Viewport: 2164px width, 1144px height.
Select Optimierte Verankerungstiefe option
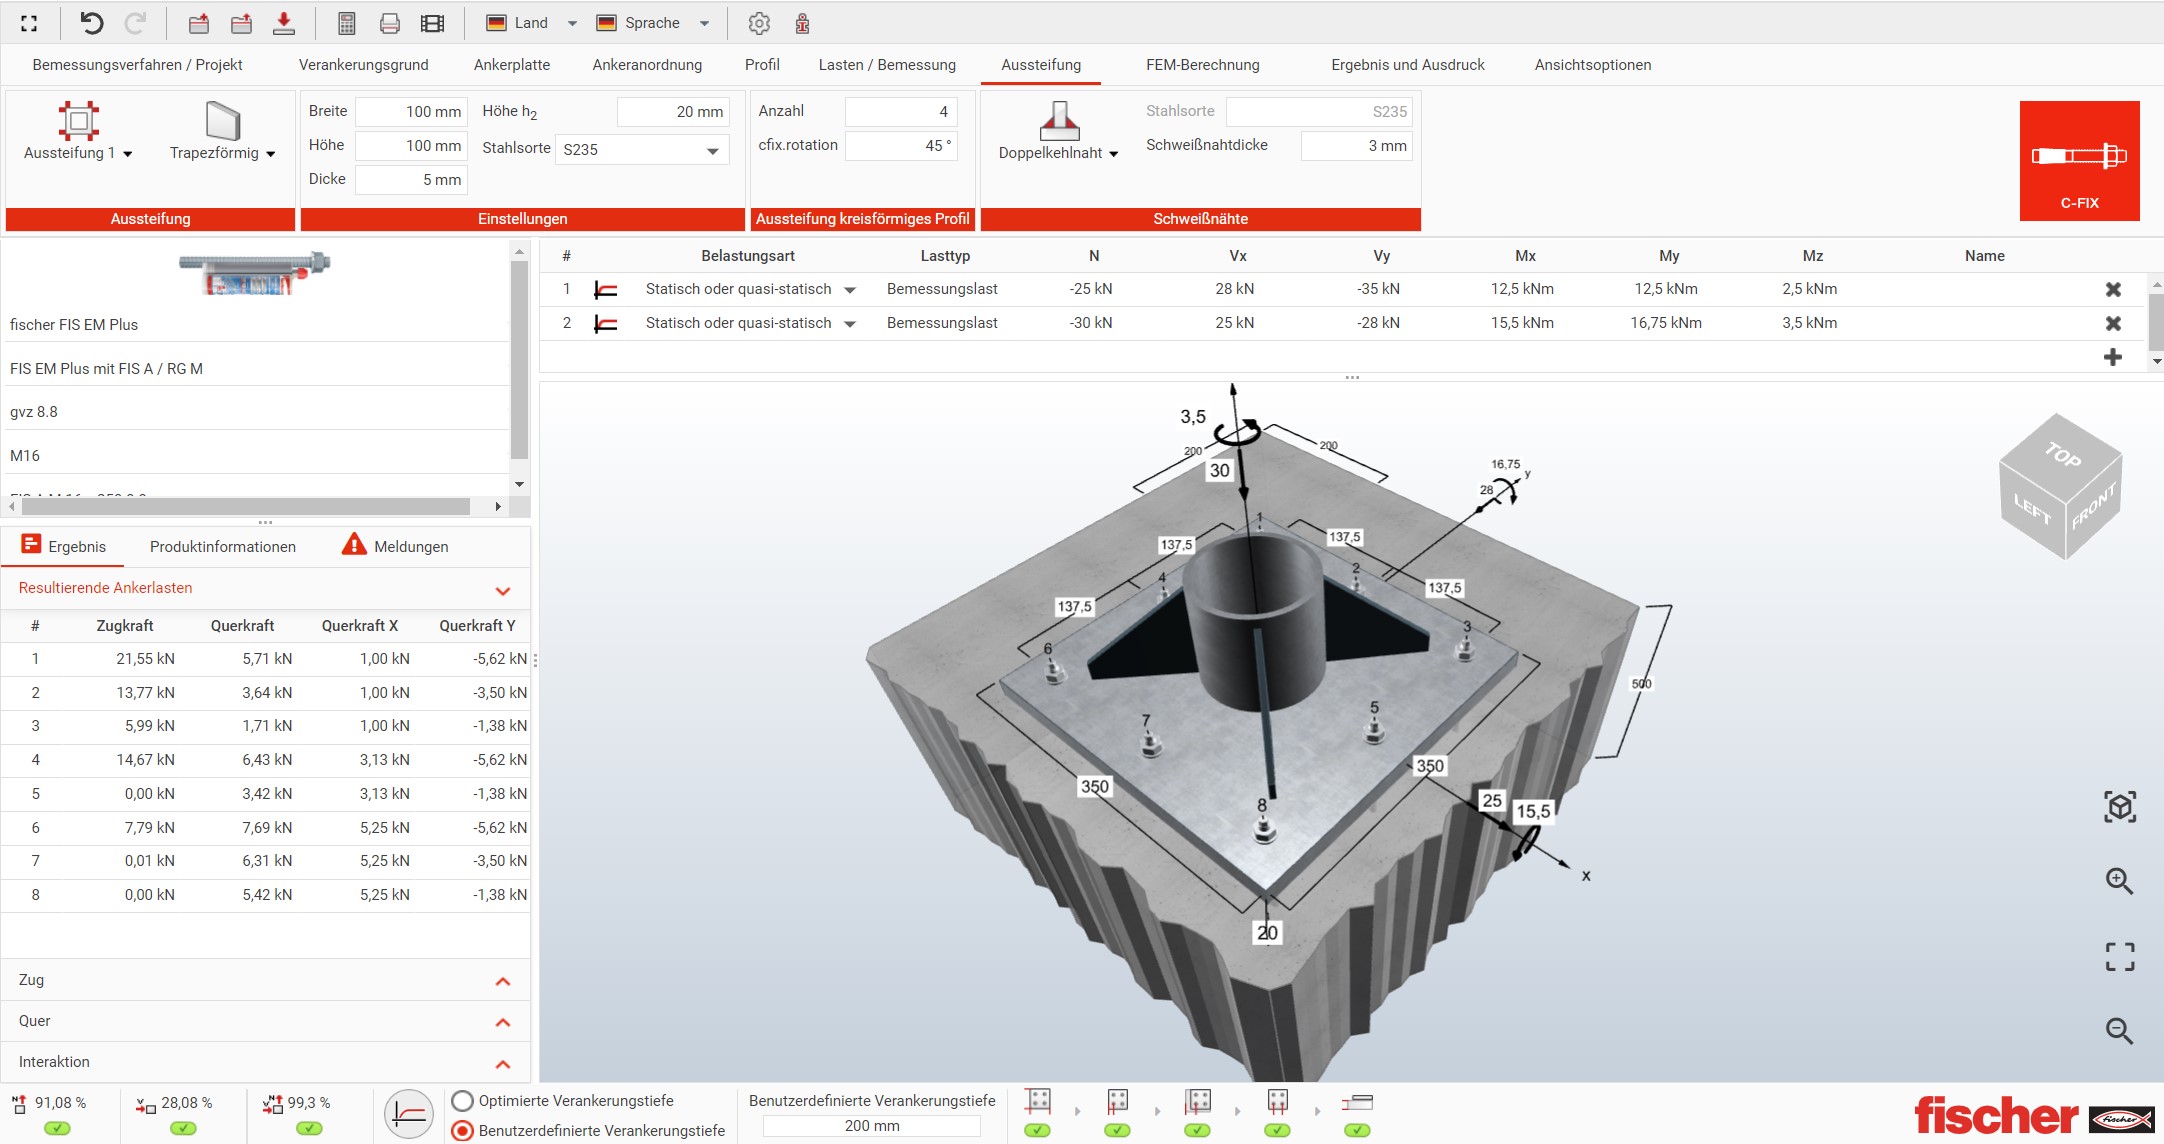(461, 1100)
